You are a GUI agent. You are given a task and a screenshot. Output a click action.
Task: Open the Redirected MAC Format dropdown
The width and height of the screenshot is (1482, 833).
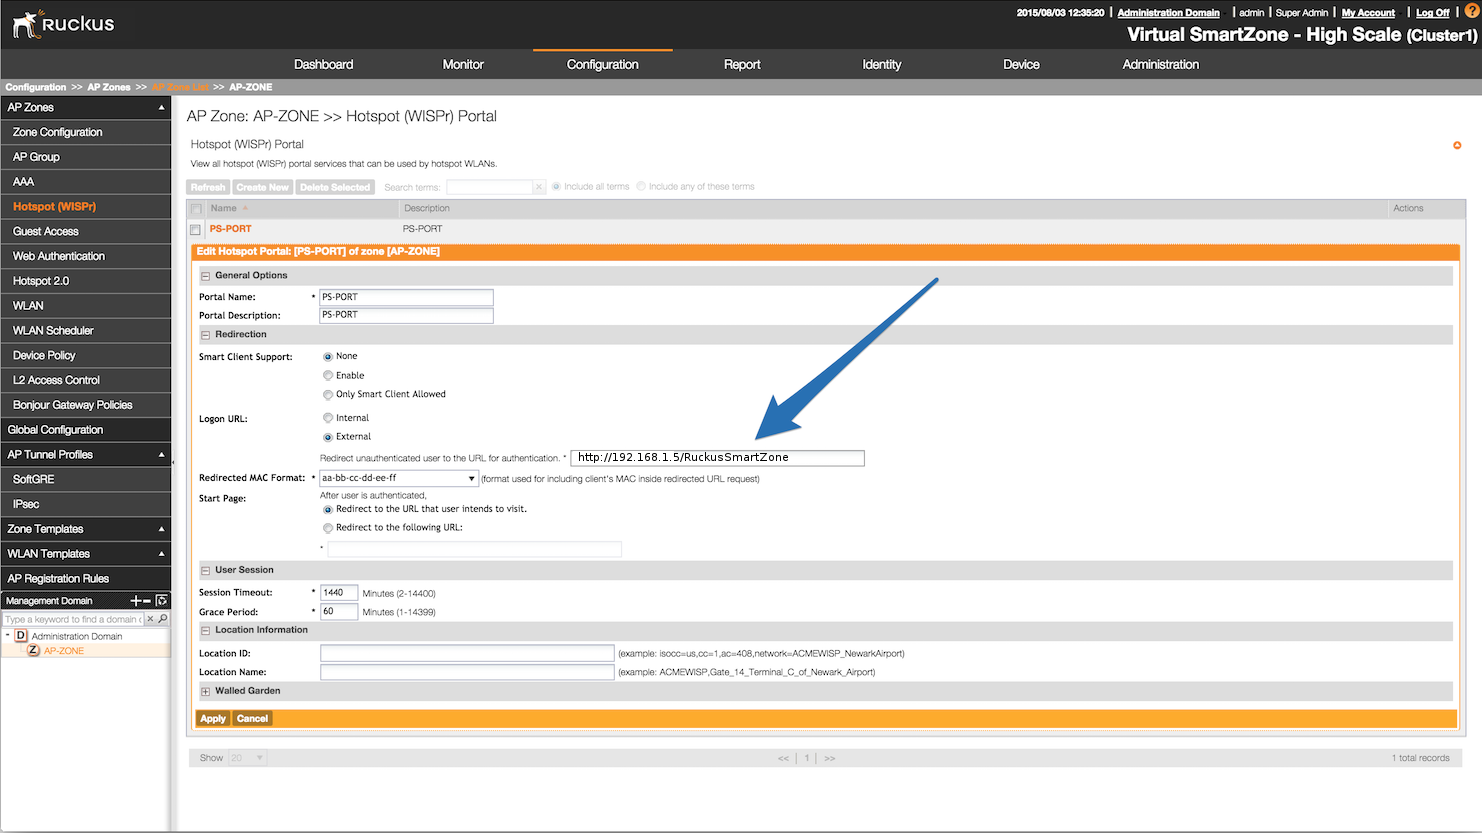tap(471, 479)
